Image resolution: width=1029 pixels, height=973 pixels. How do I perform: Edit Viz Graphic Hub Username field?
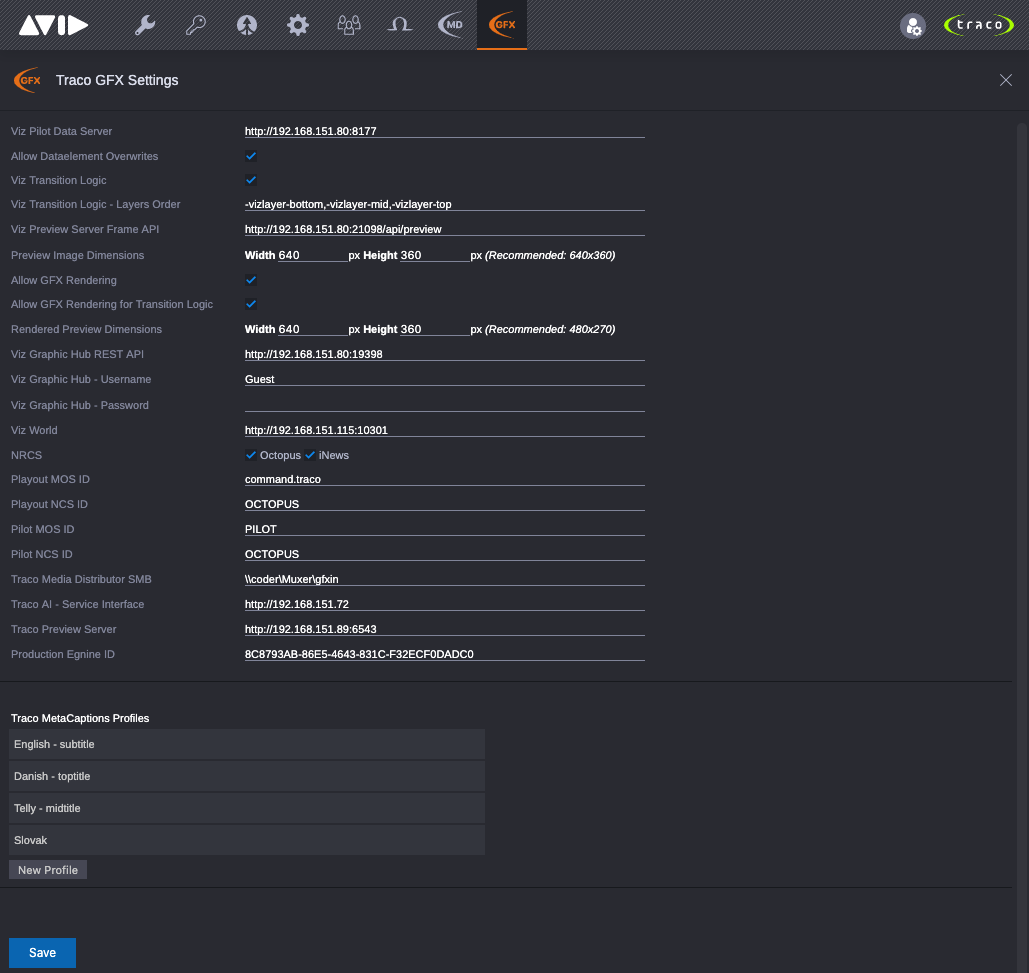pos(444,379)
